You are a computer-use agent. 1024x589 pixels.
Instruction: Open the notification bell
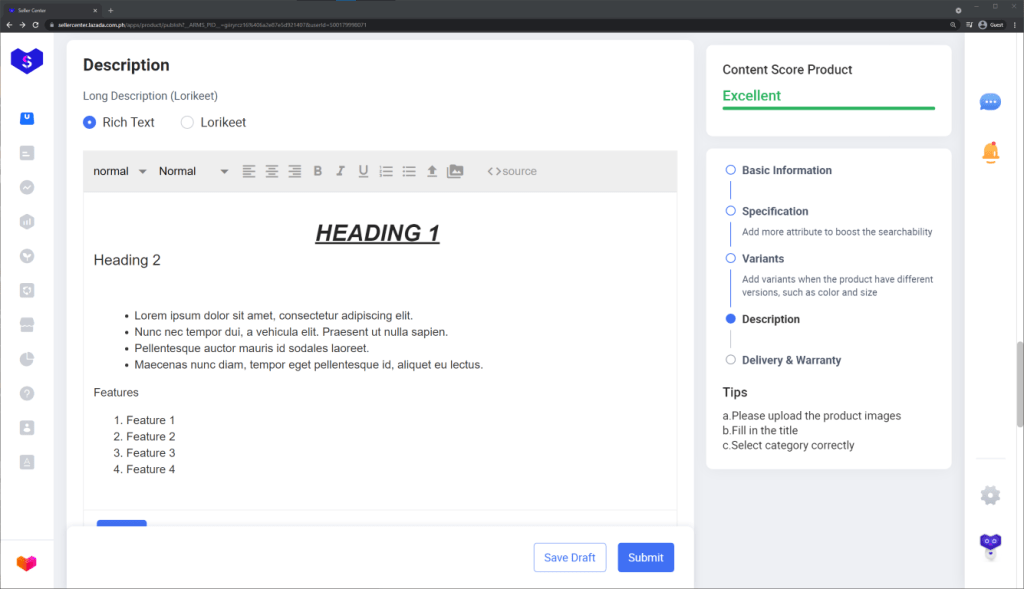tap(990, 153)
